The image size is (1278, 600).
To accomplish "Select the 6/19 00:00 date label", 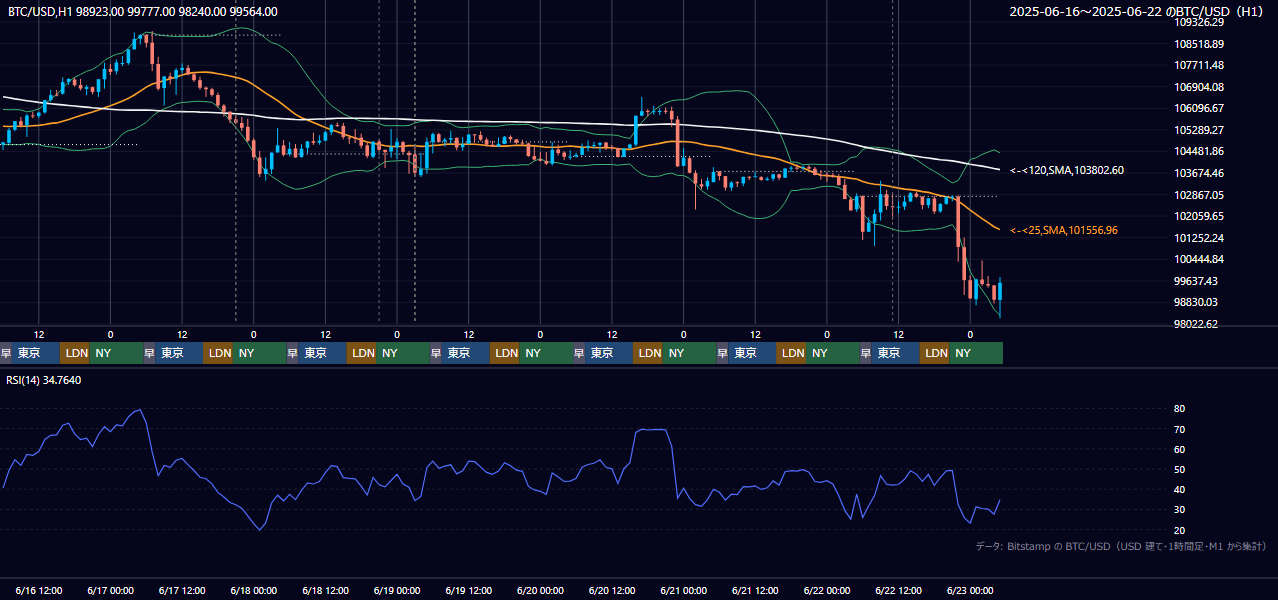I will tap(397, 590).
